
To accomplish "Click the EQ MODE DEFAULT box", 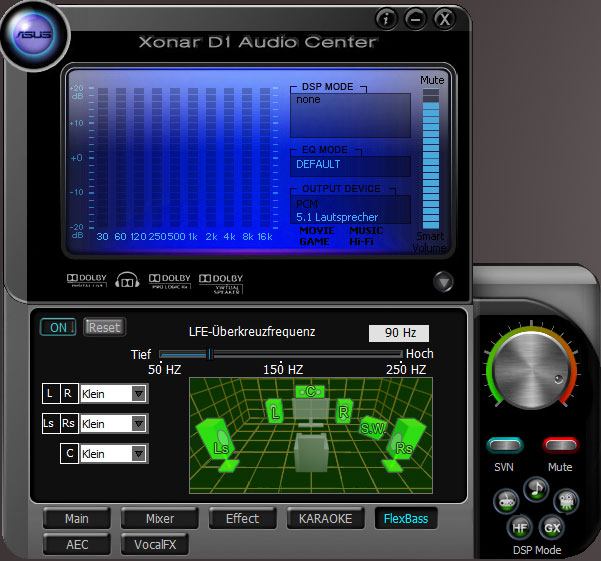I will [x=350, y=166].
